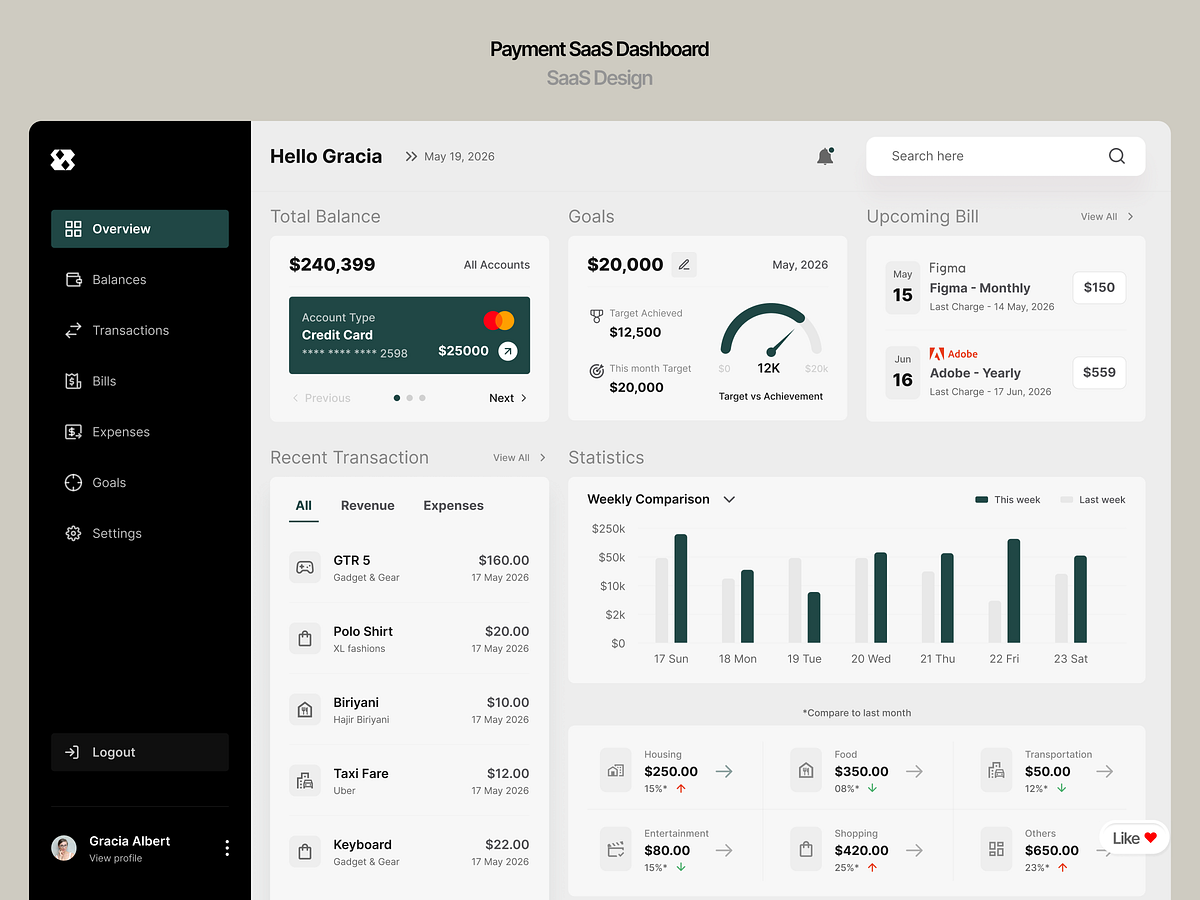1200x900 pixels.
Task: Toggle This week in the chart legend
Action: pyautogui.click(x=1006, y=499)
